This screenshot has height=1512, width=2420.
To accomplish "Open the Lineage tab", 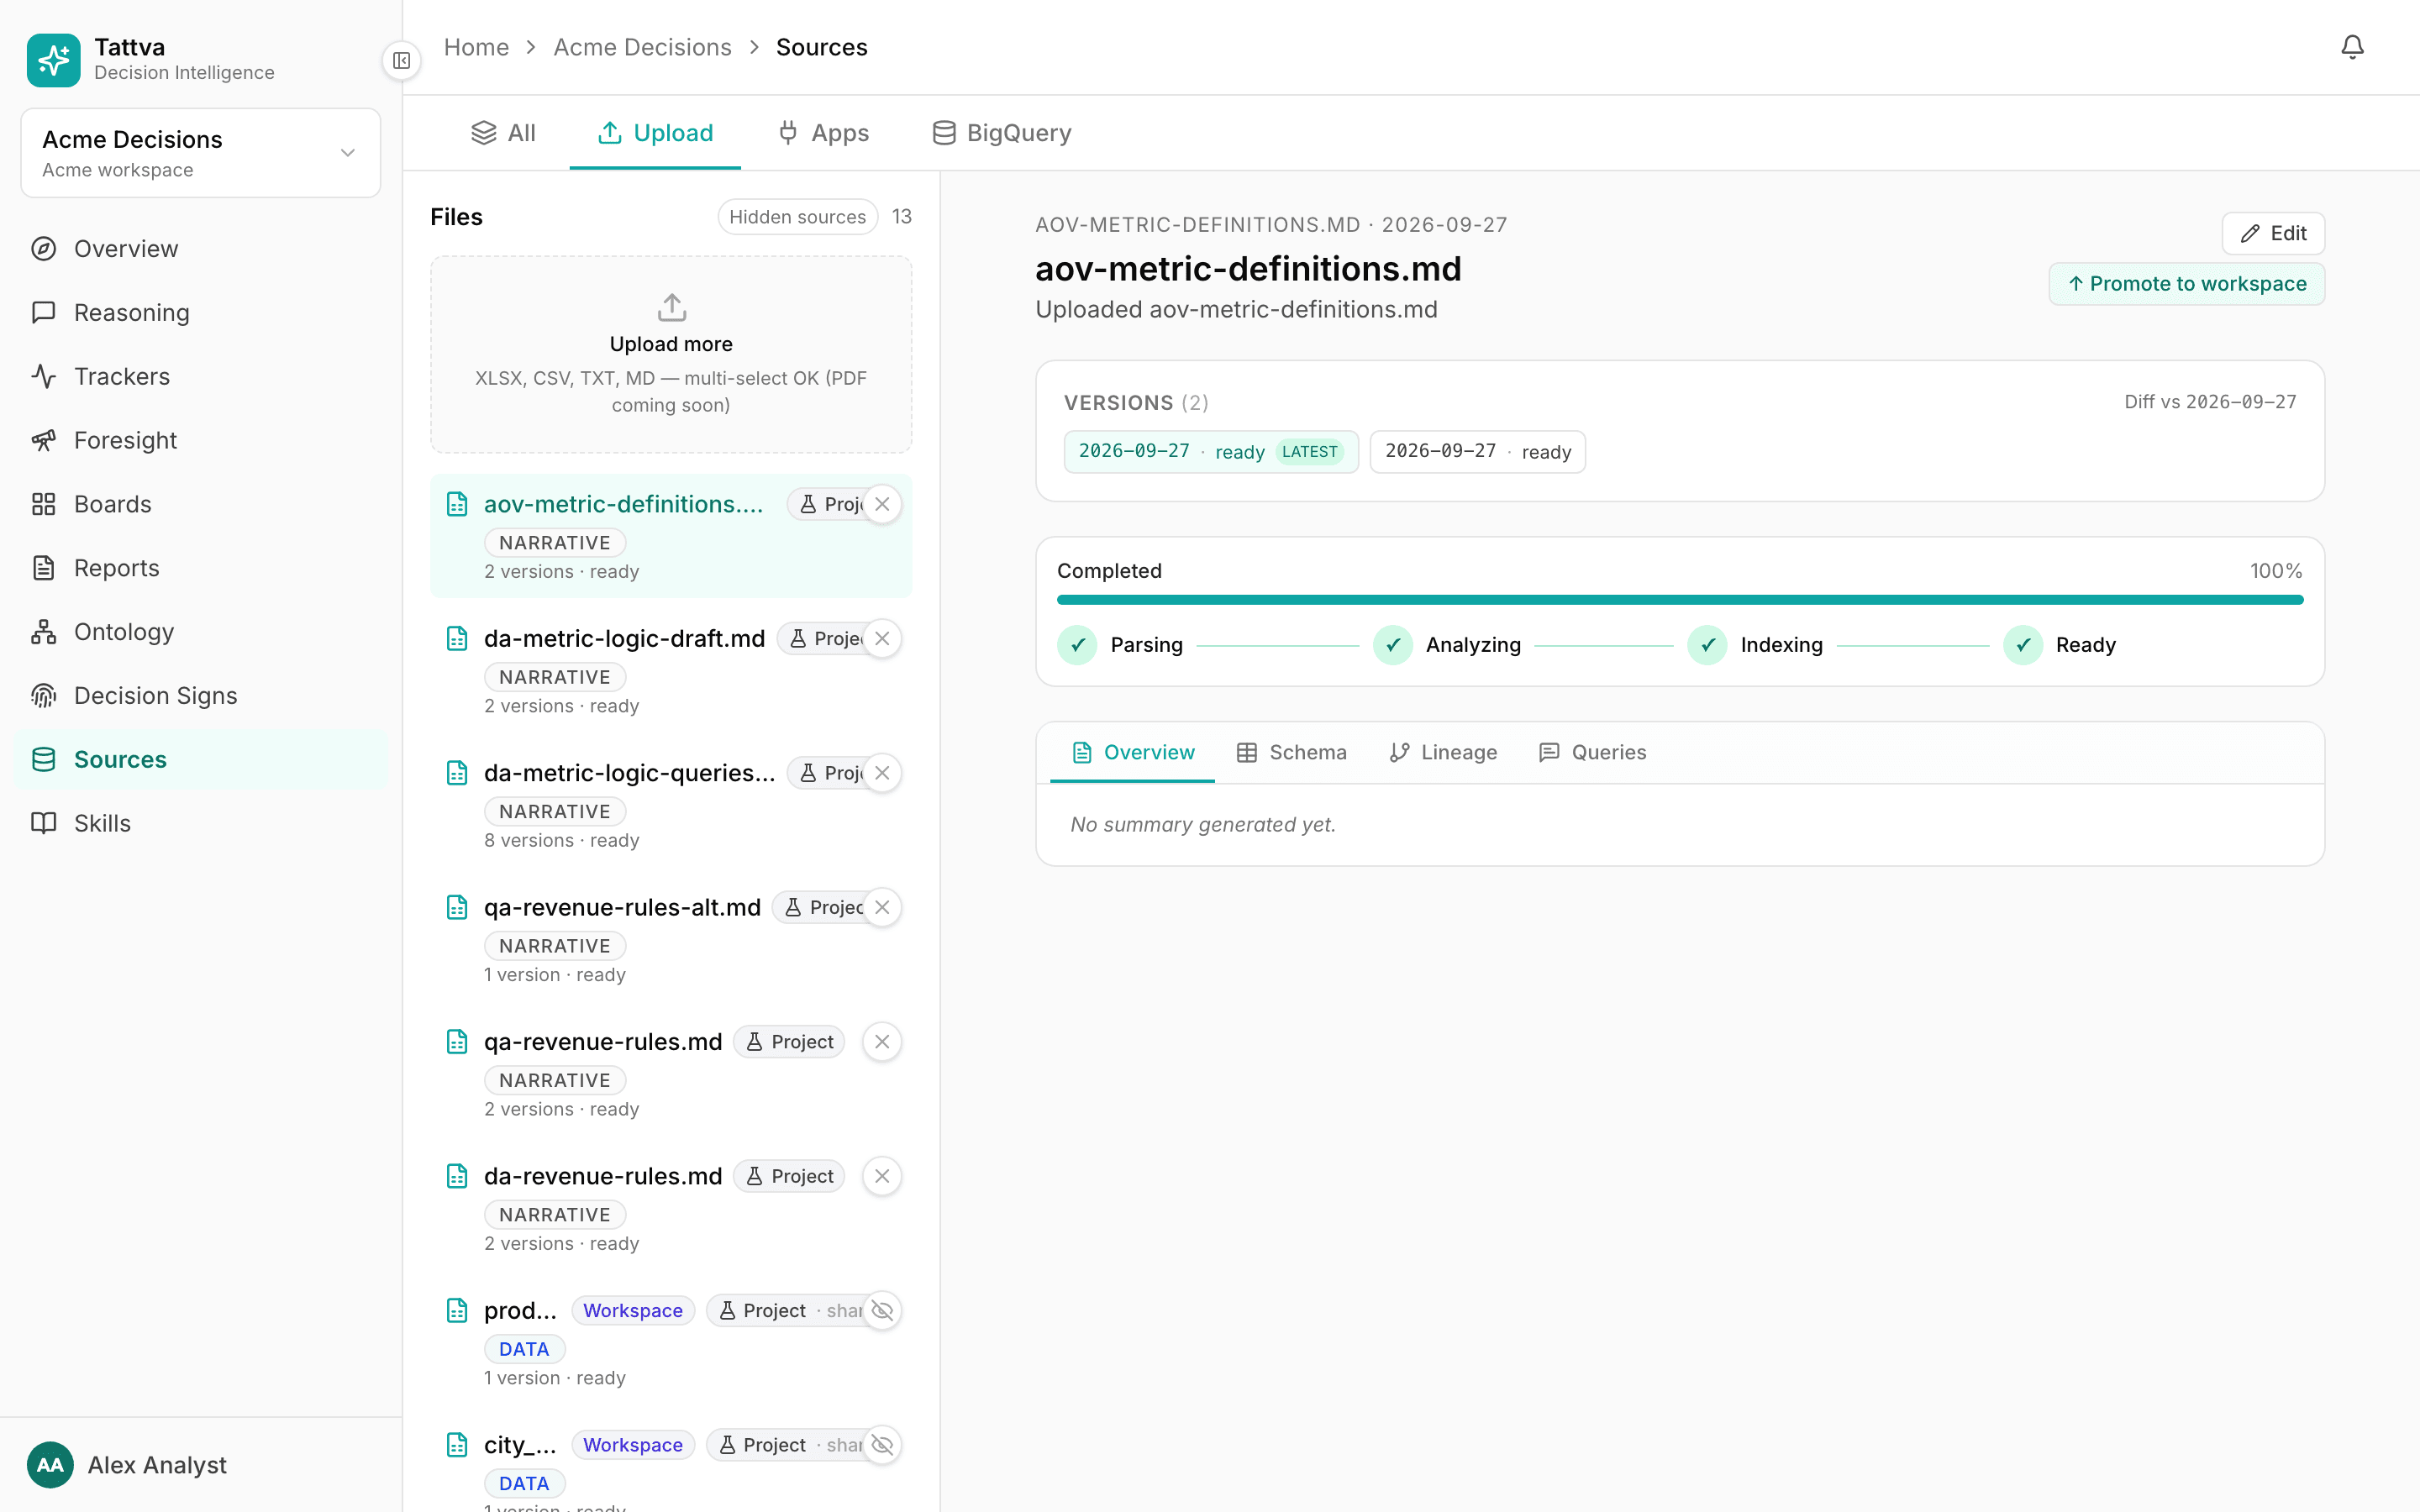I will pyautogui.click(x=1443, y=752).
